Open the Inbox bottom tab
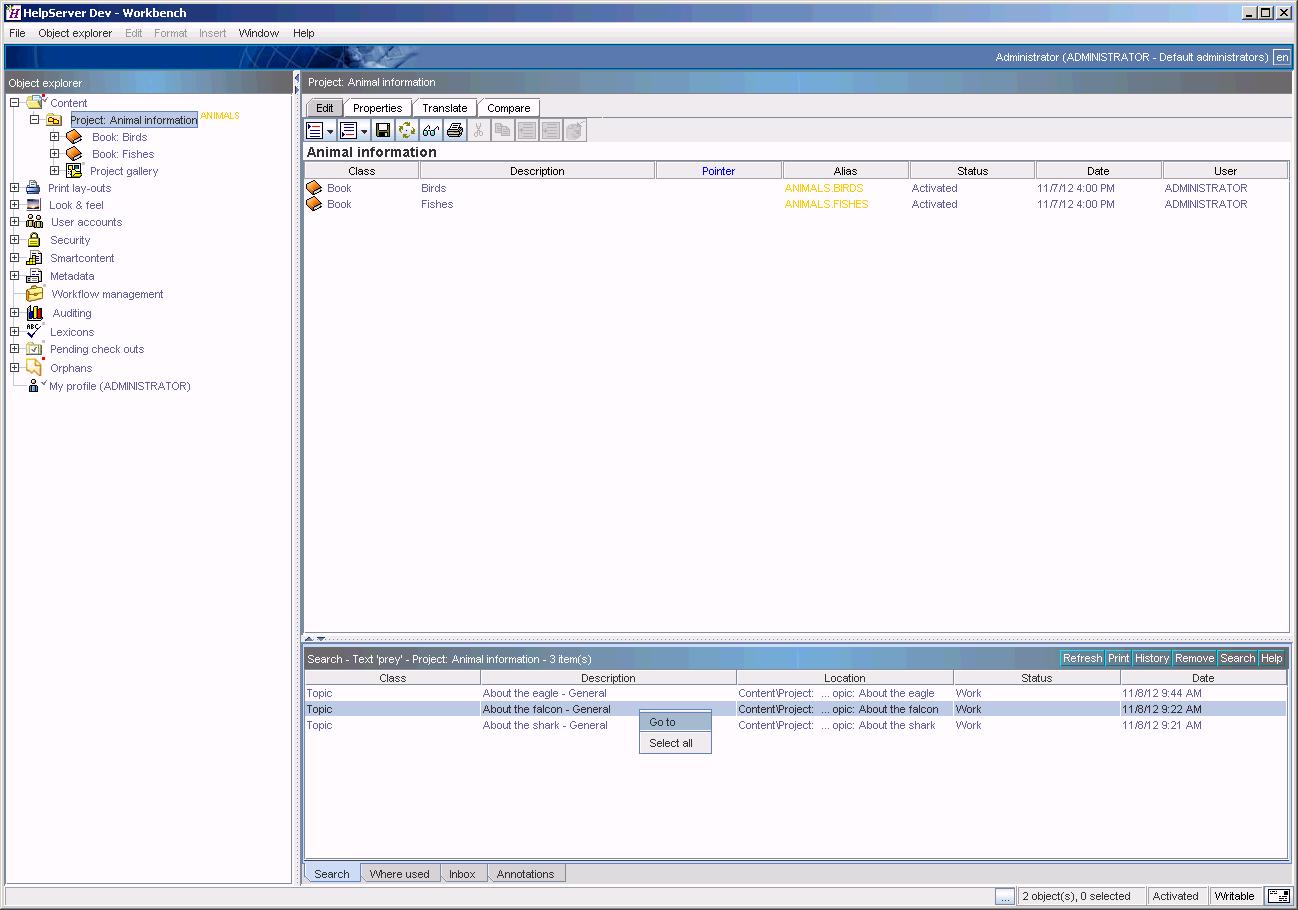The image size is (1298, 910). (x=462, y=874)
